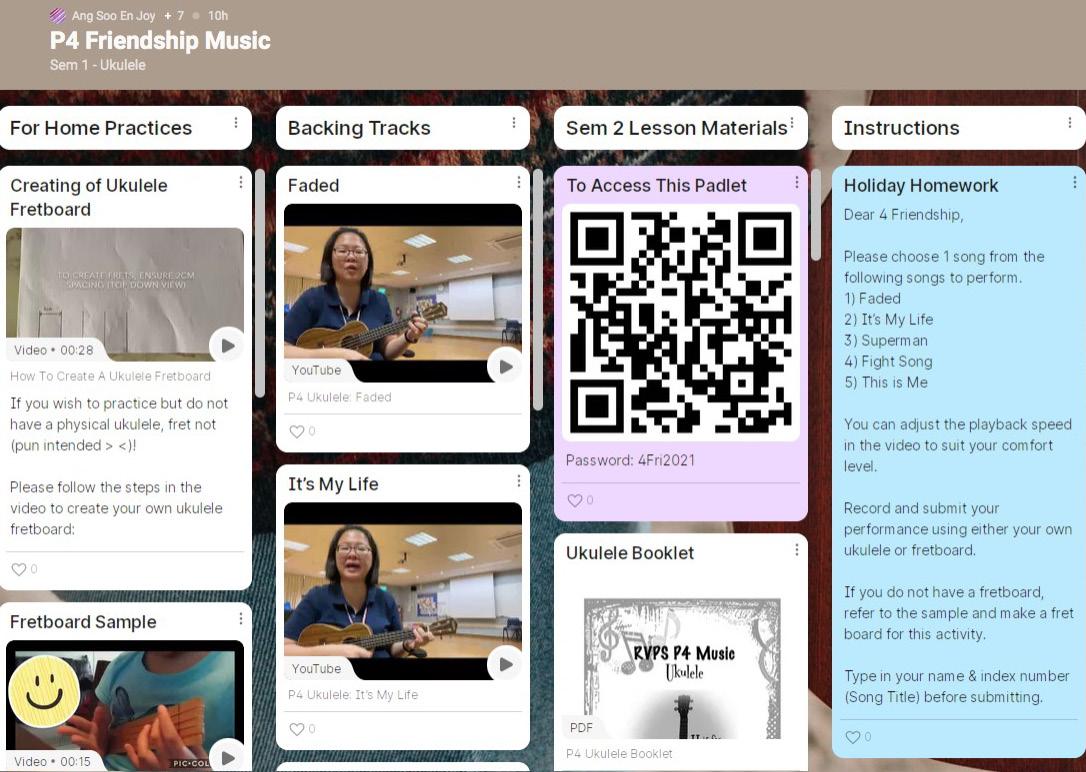Click the Padlet author avatar icon
Viewport: 1086px width, 772px height.
[x=58, y=15]
